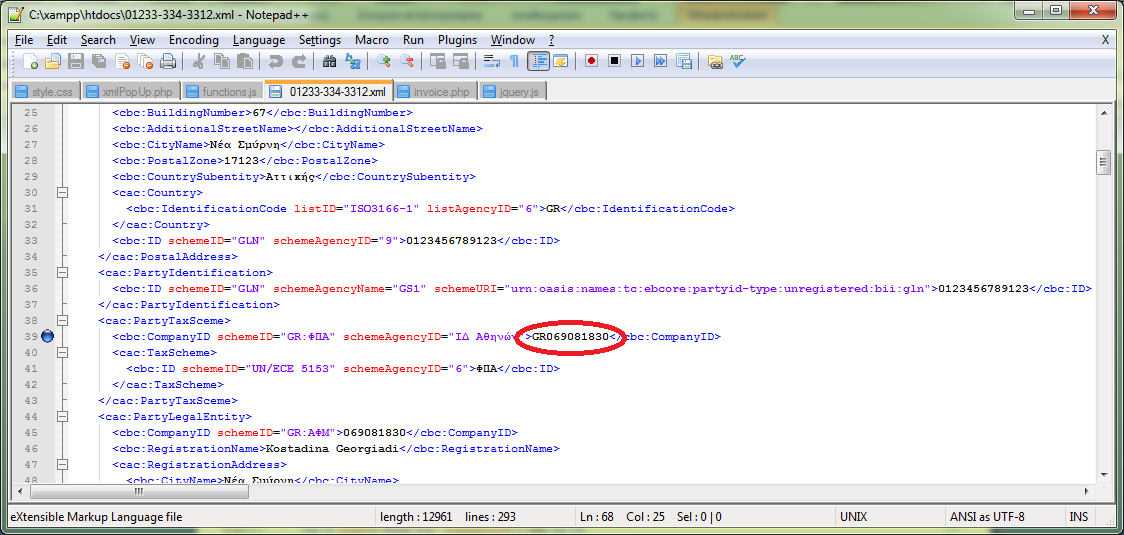Screen dimensions: 1124x535
Task: Toggle Show All Characters pilcrow button
Action: [514, 62]
